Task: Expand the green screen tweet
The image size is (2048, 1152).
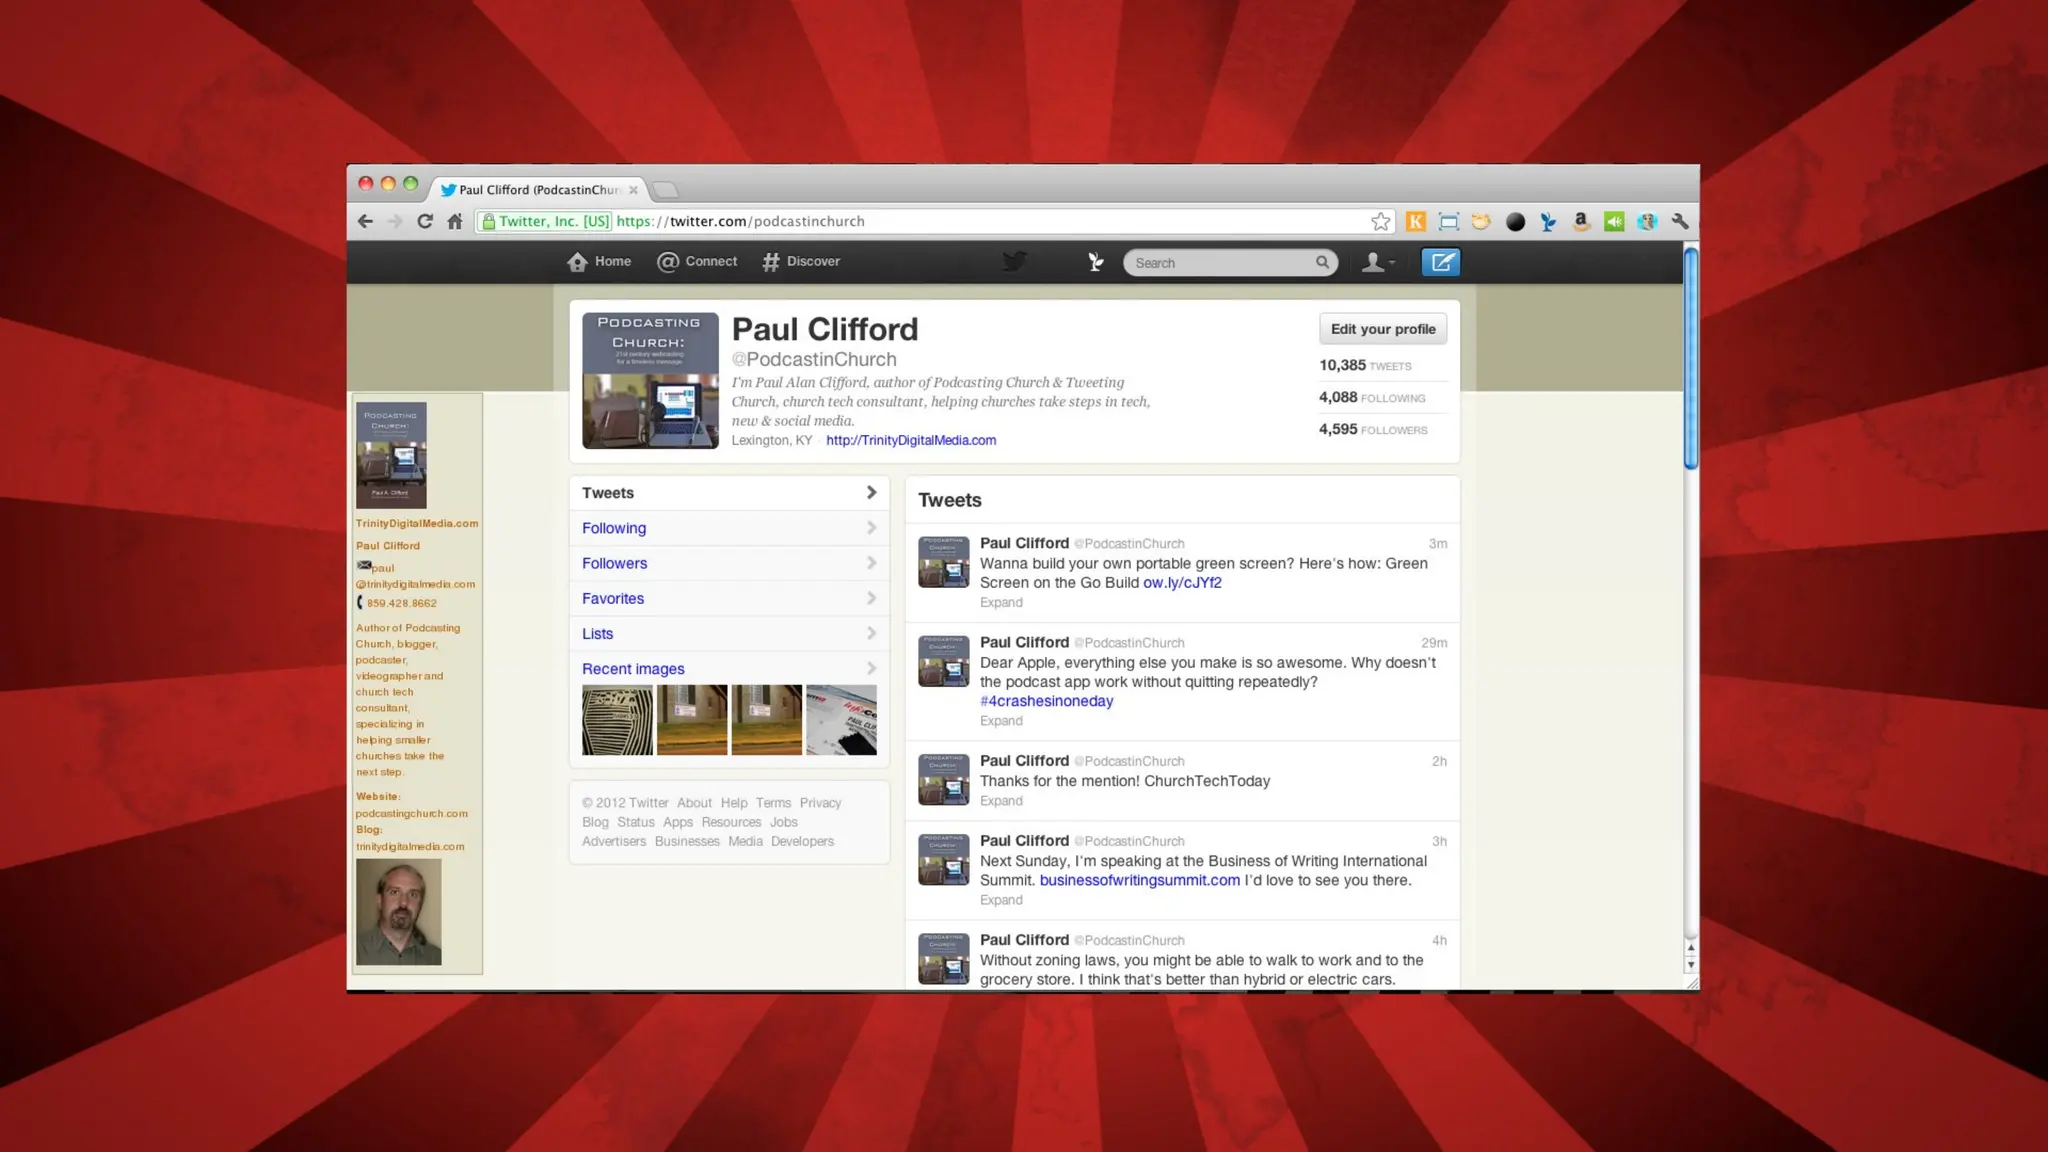Action: [x=1001, y=602]
